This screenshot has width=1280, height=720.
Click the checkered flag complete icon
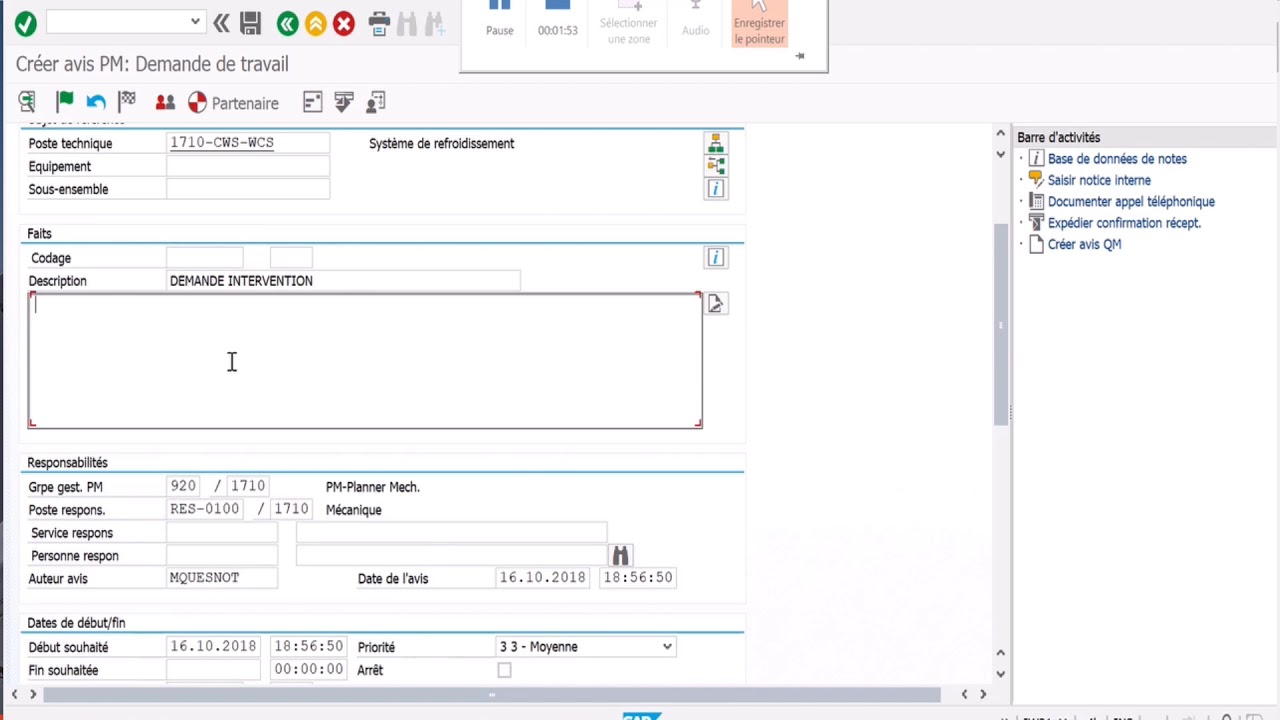click(x=127, y=101)
